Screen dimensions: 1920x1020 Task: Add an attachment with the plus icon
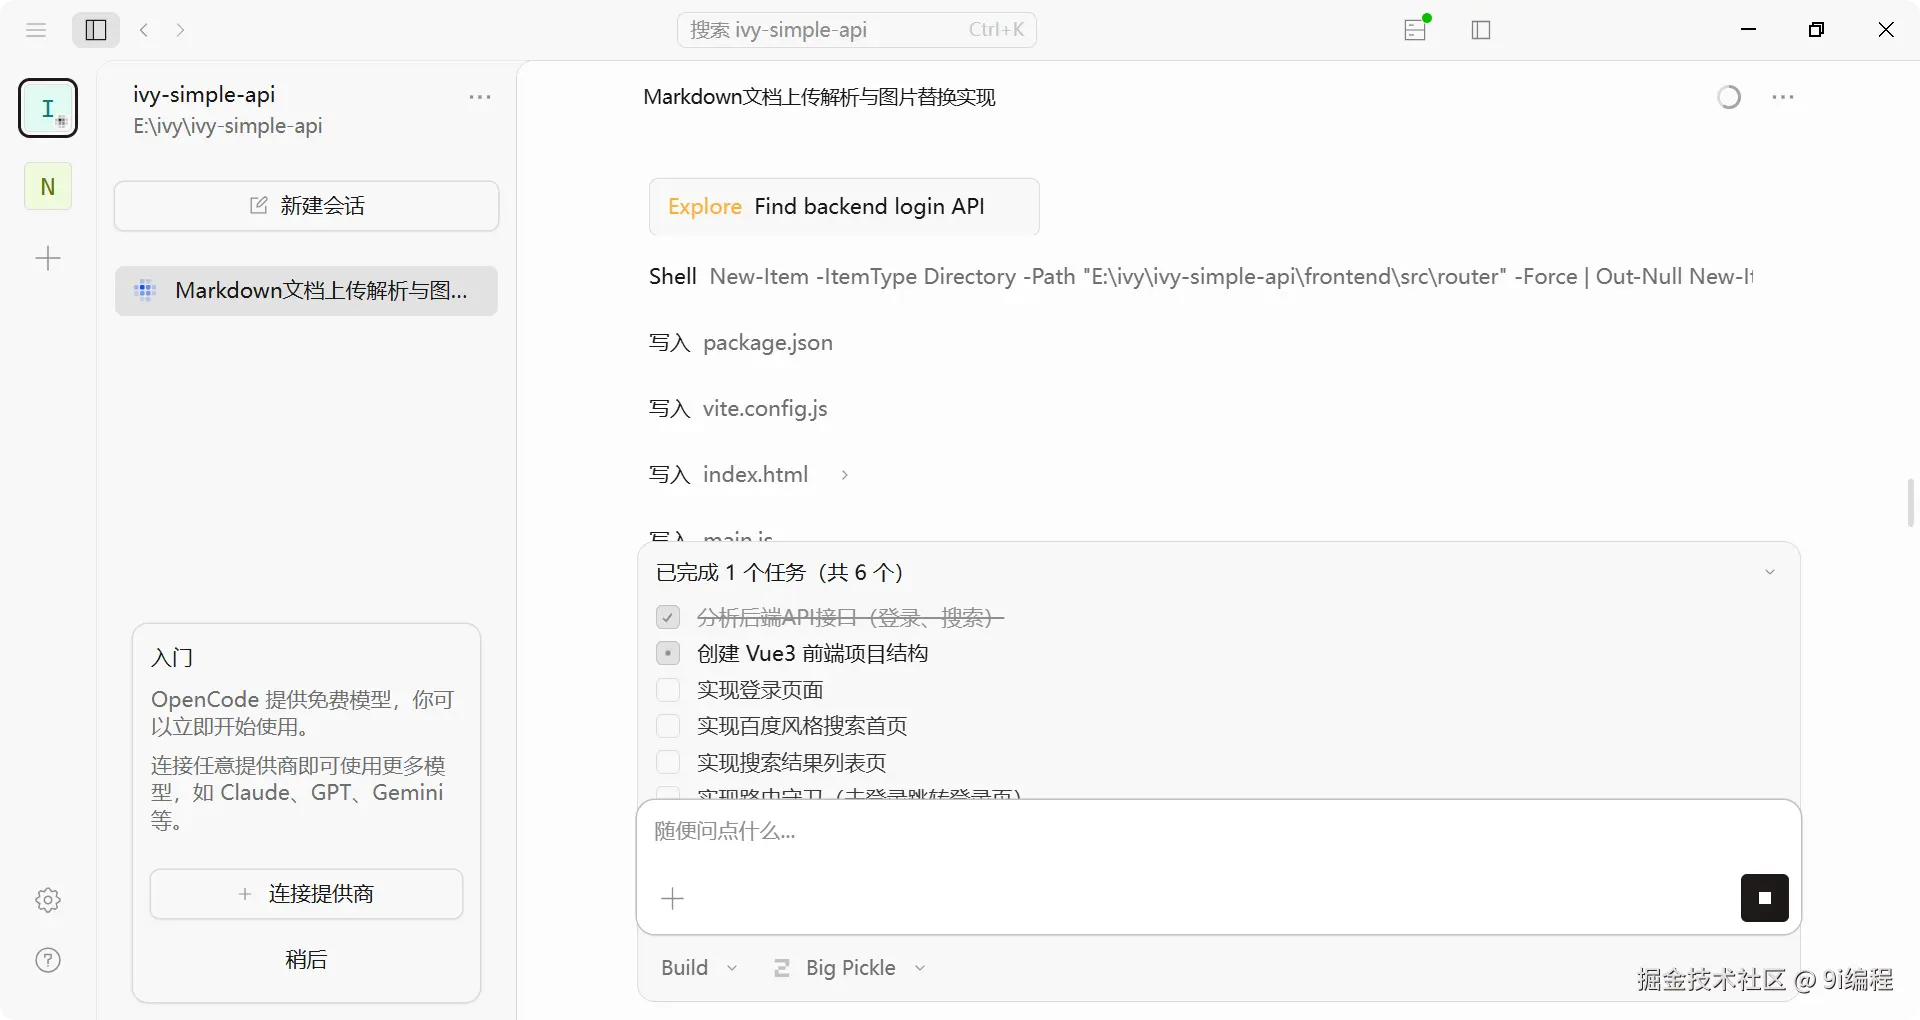(673, 899)
